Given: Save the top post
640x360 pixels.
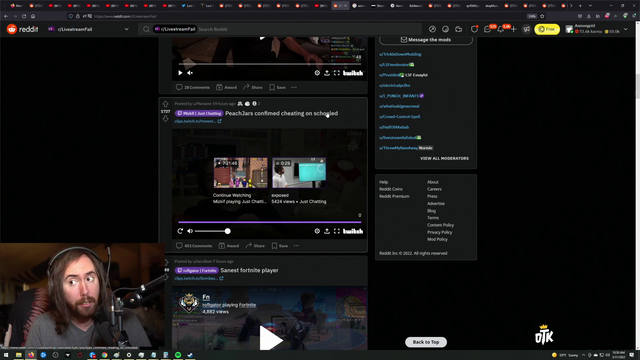Looking at the screenshot, I should [278, 87].
